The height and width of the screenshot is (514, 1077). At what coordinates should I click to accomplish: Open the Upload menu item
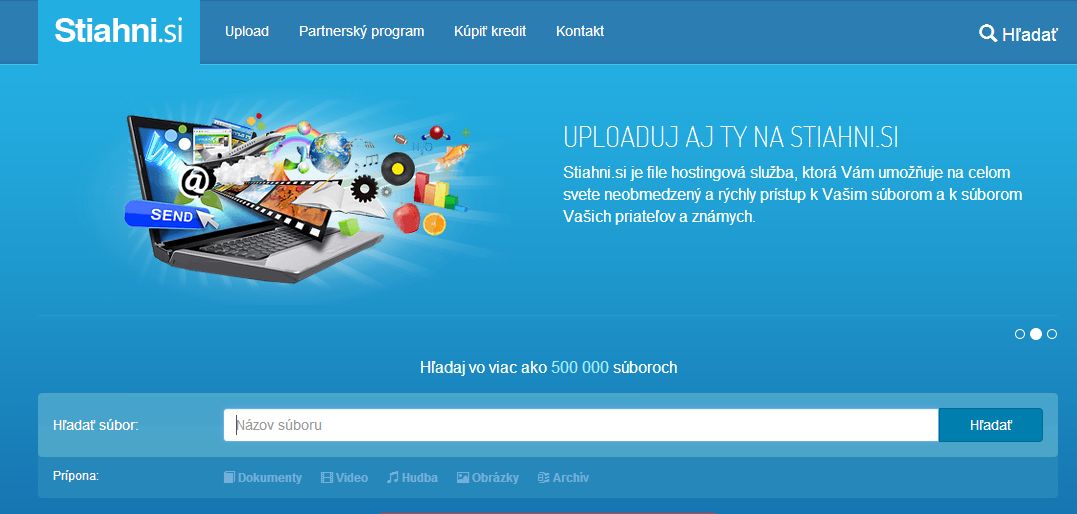point(247,32)
